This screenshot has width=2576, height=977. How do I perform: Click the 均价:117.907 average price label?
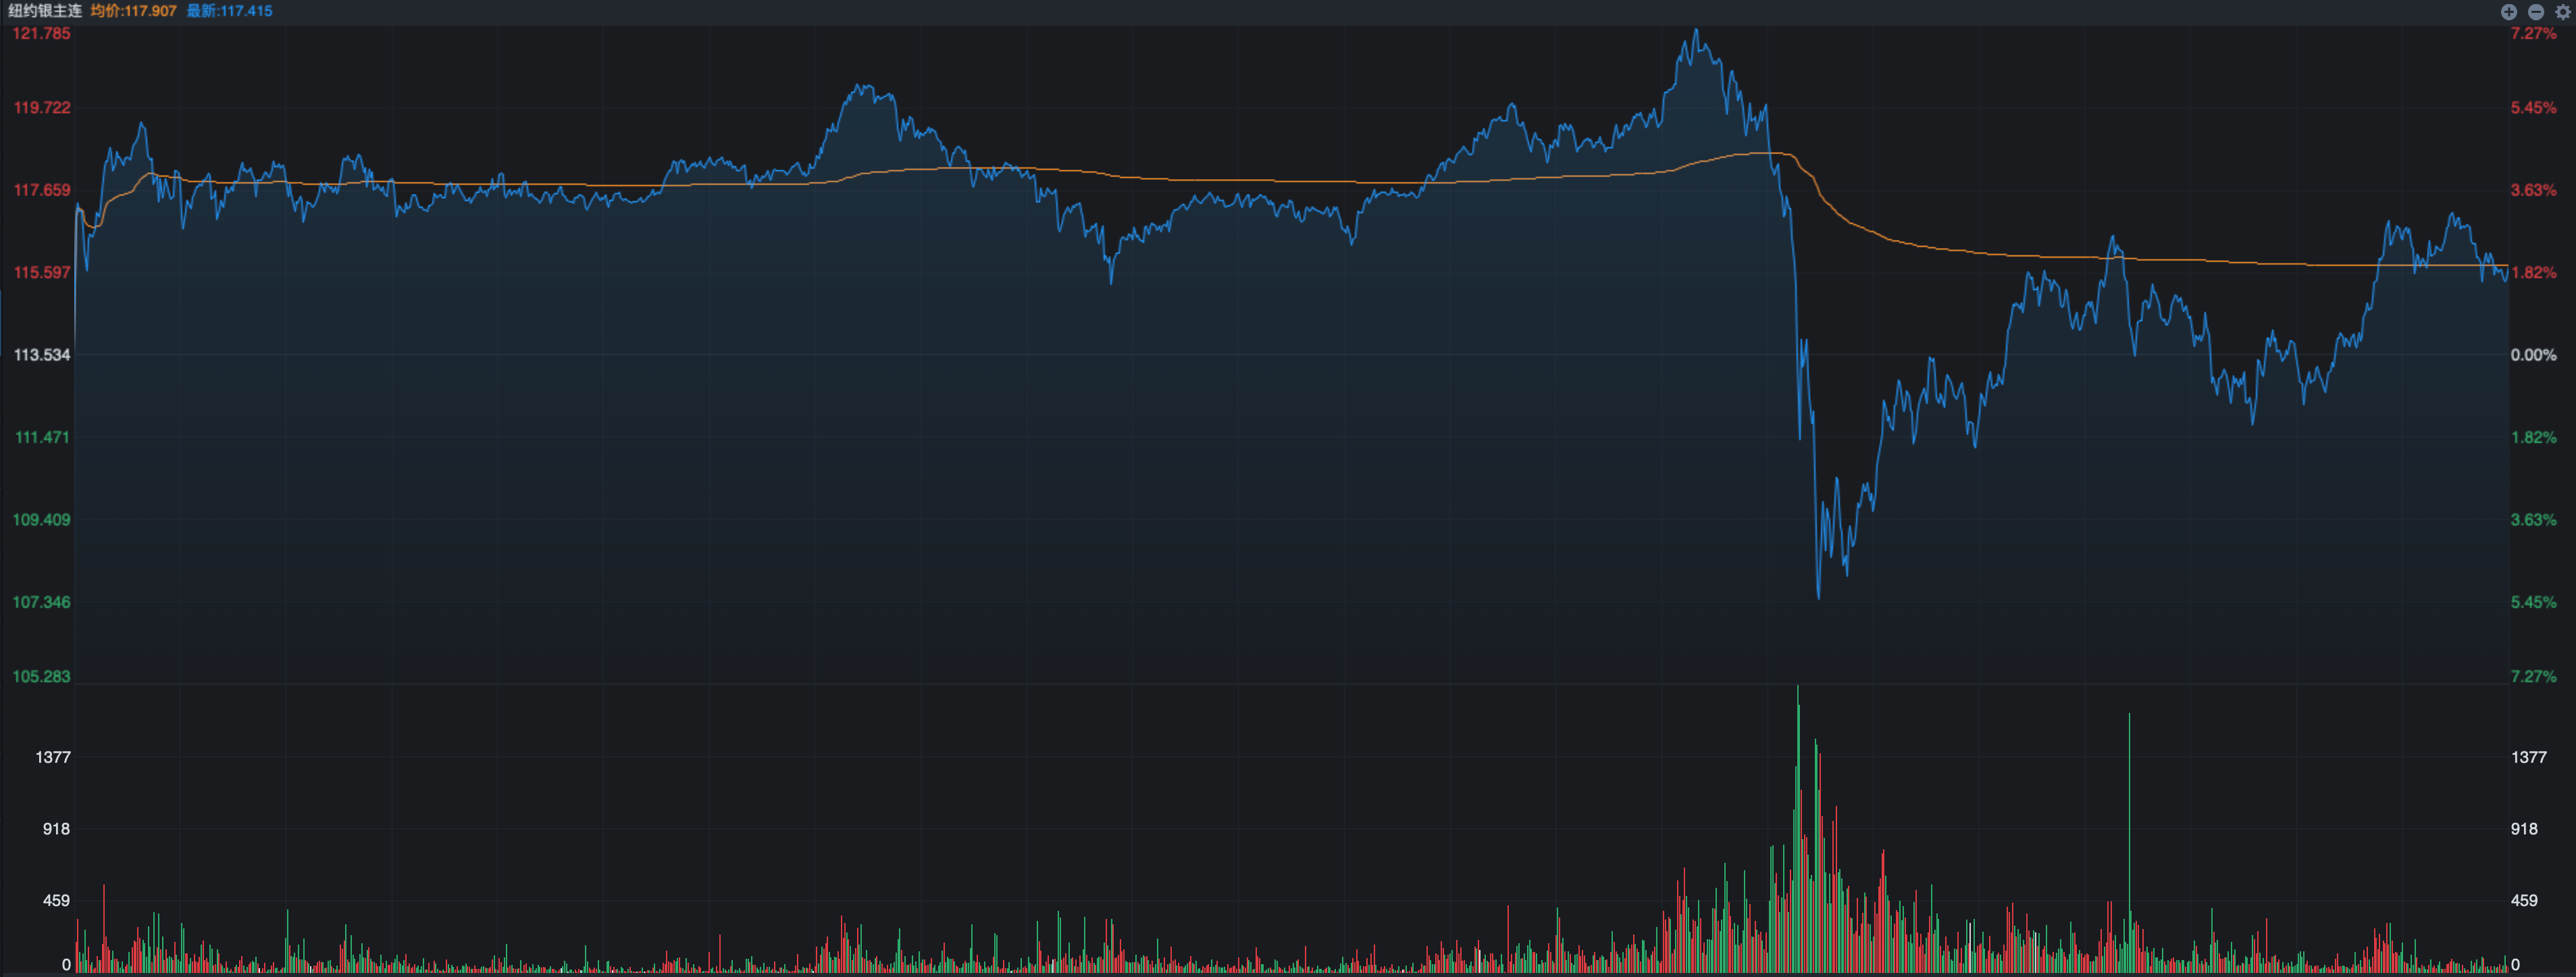133,11
